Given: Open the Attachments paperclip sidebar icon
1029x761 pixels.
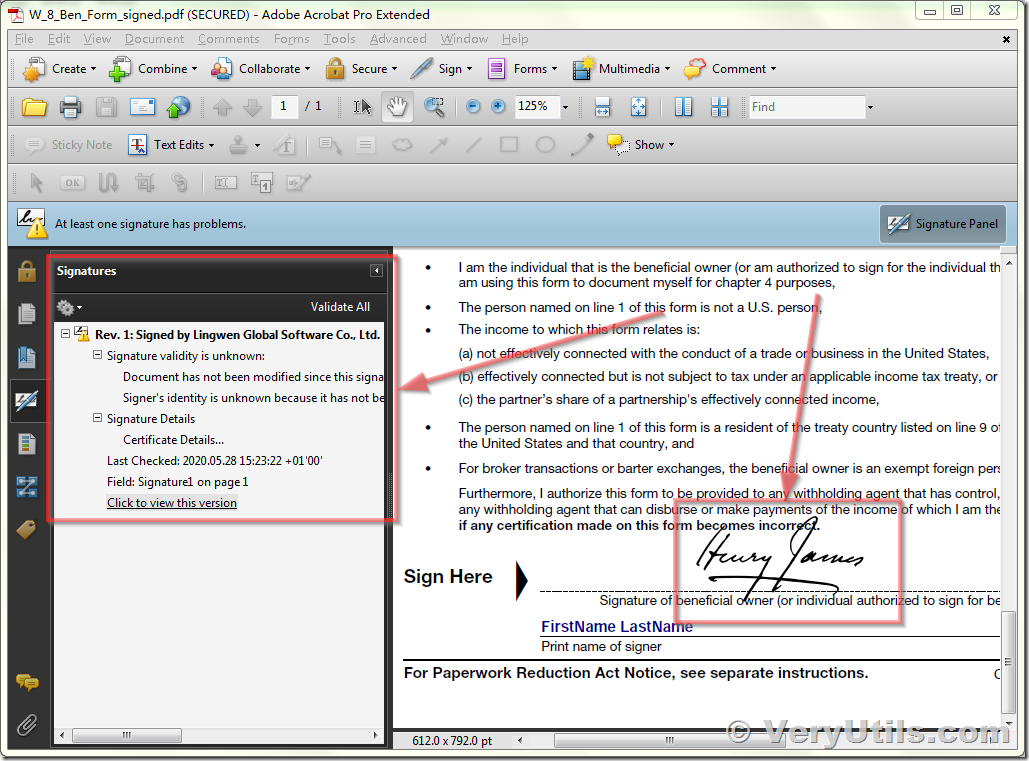Looking at the screenshot, I should (x=27, y=725).
